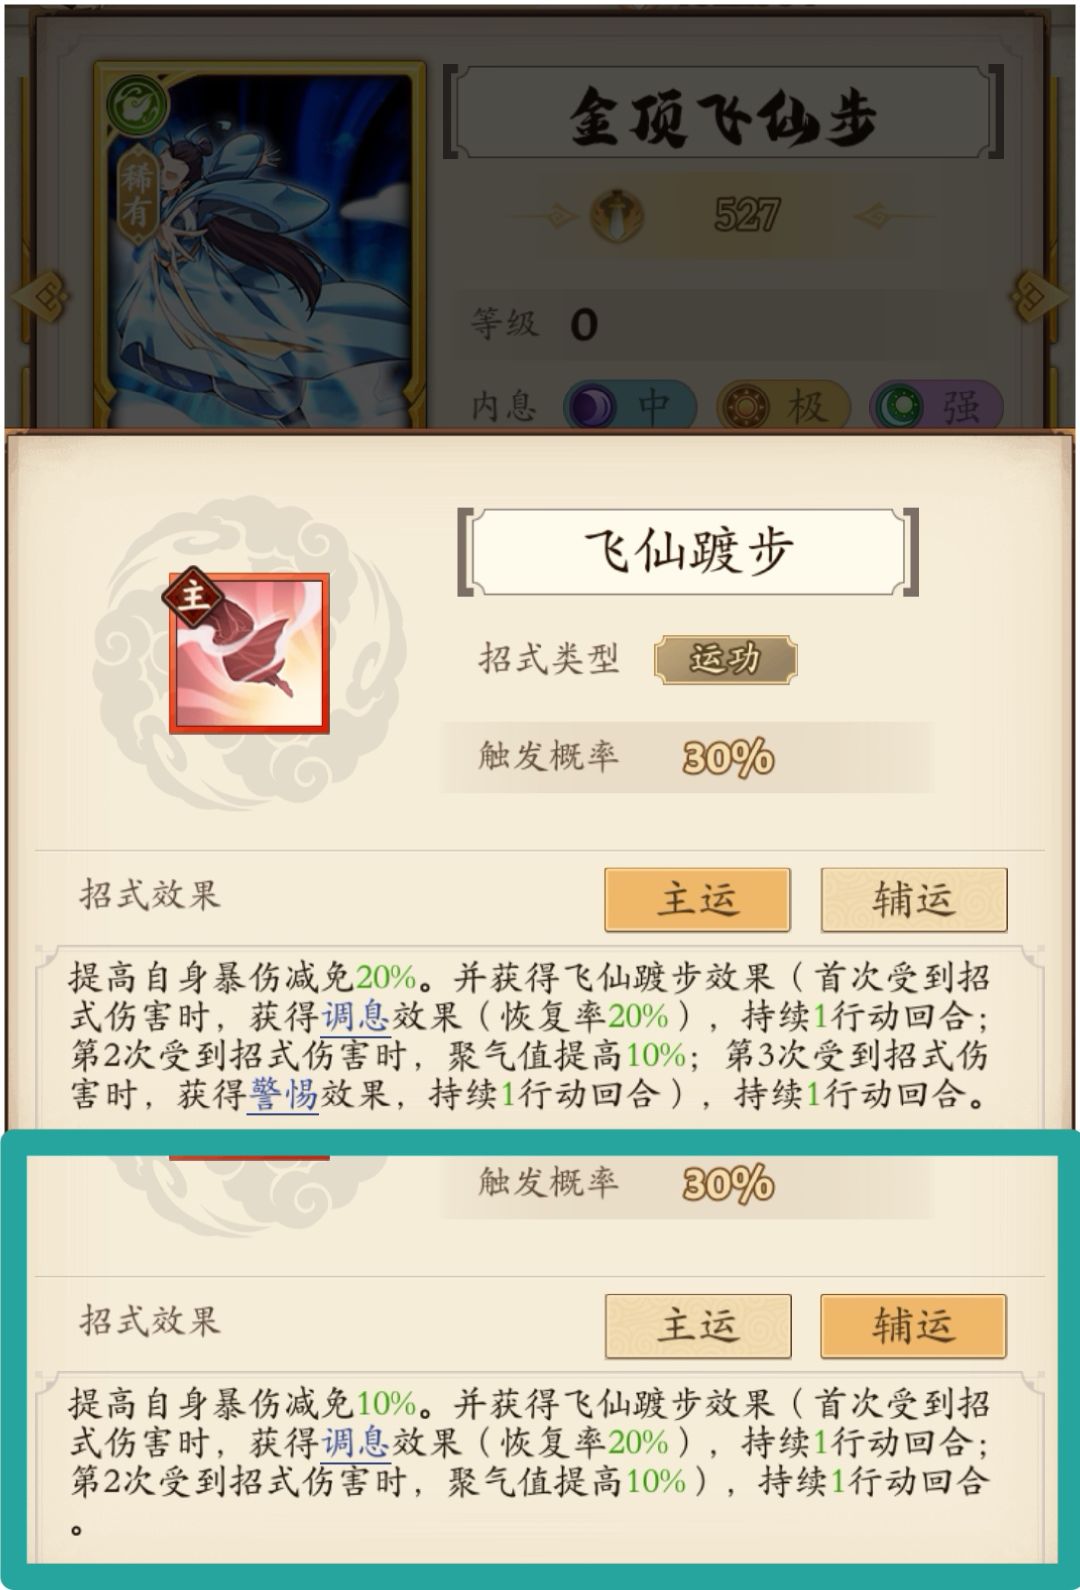The width and height of the screenshot is (1080, 1590).
Task: Tap the 金顶飞仙步 title banner
Action: click(x=722, y=113)
